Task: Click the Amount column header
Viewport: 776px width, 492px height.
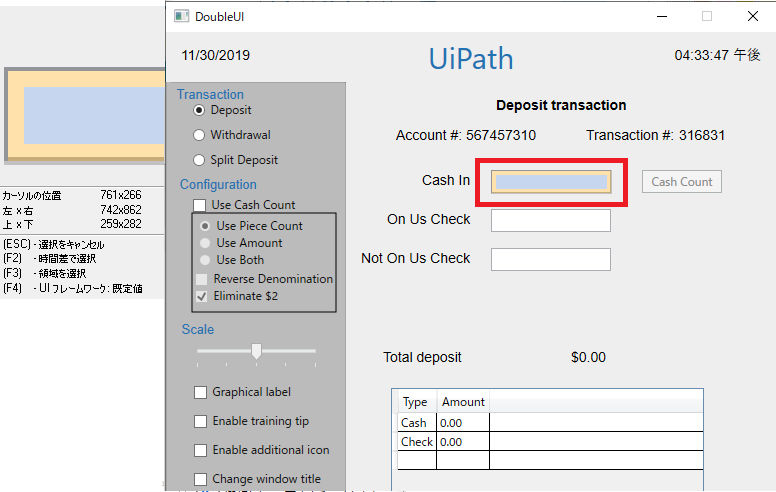Action: pyautogui.click(x=463, y=402)
